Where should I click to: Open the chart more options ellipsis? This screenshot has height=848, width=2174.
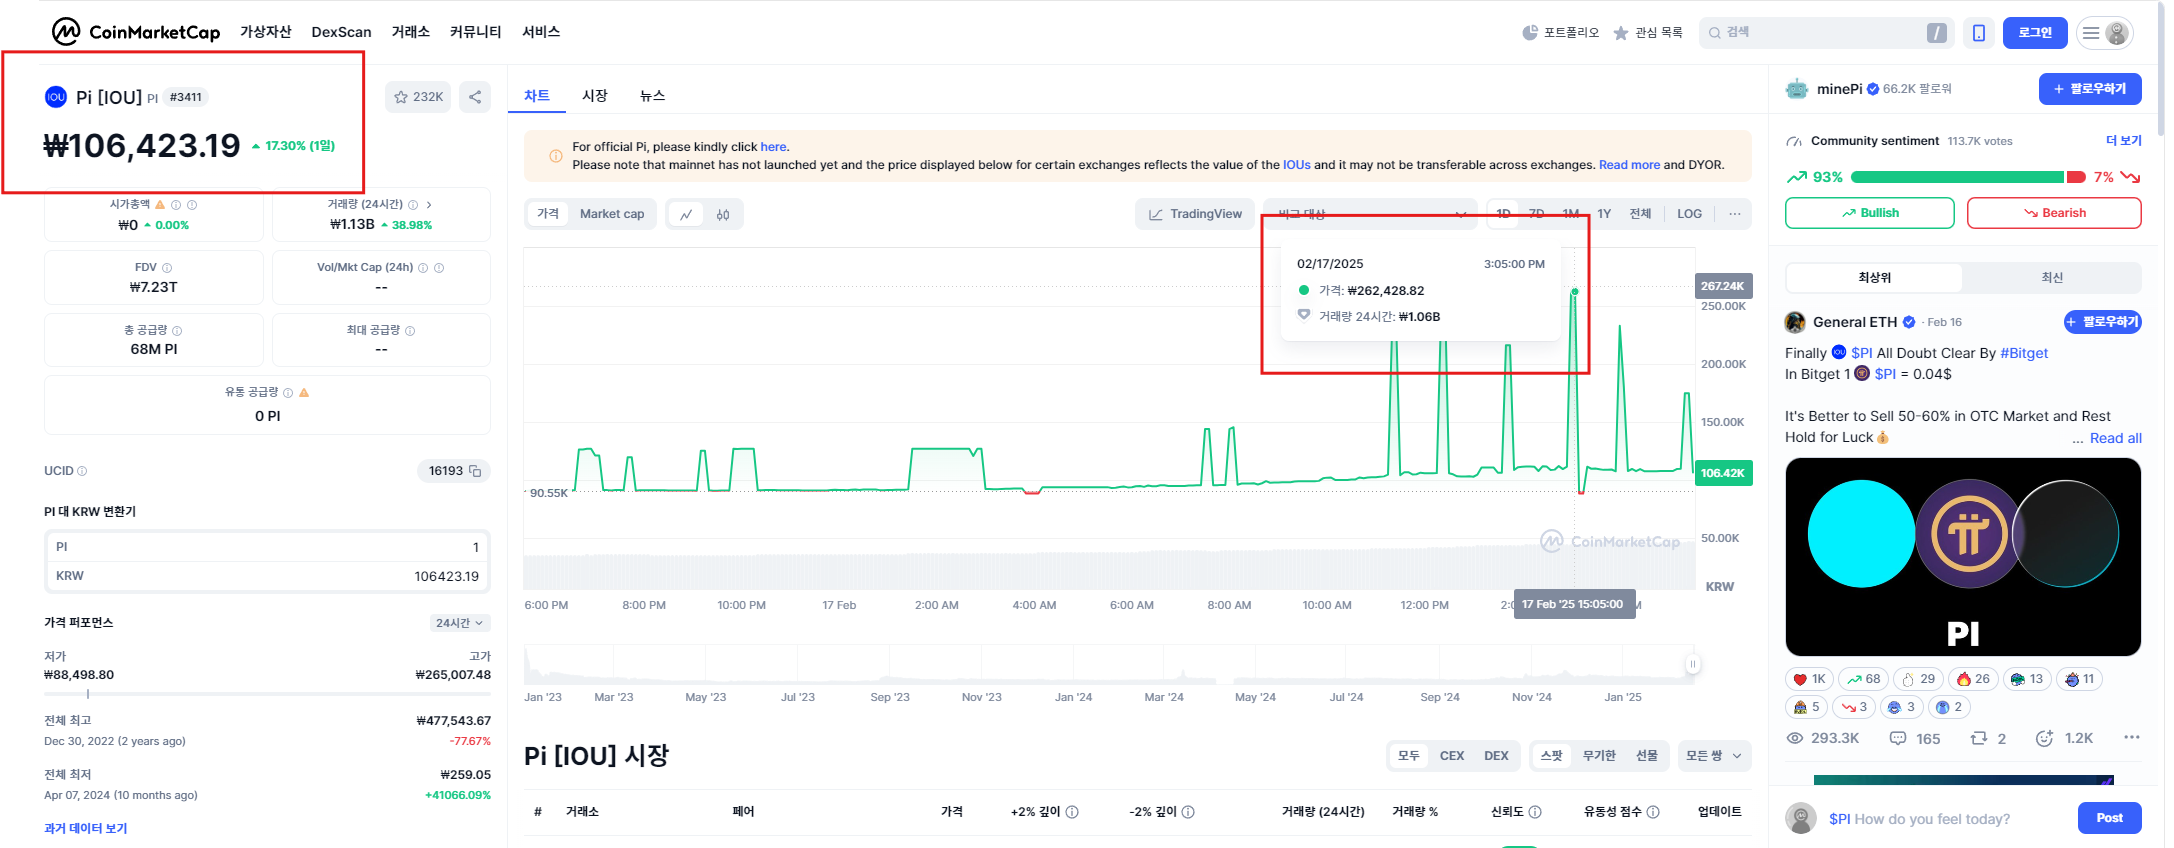pyautogui.click(x=1734, y=214)
